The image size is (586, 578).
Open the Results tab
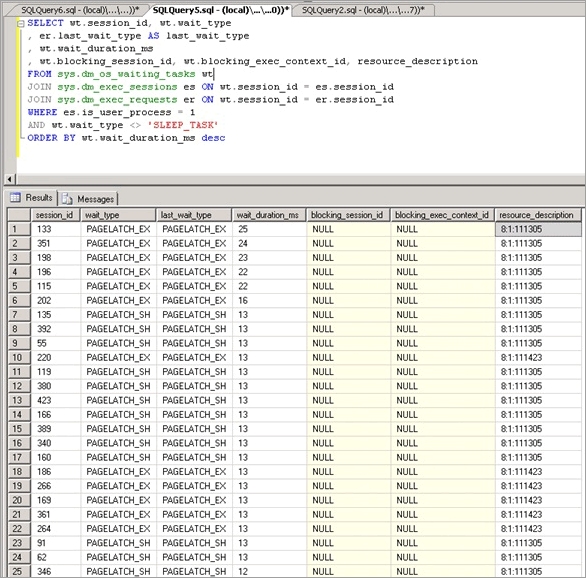pos(31,198)
